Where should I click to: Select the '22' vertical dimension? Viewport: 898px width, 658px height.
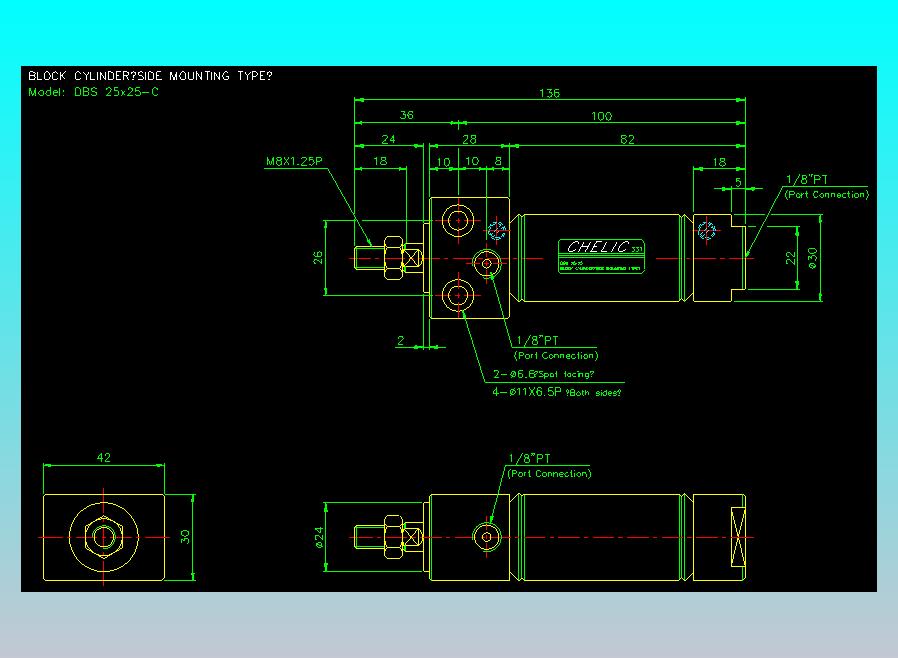click(x=791, y=258)
